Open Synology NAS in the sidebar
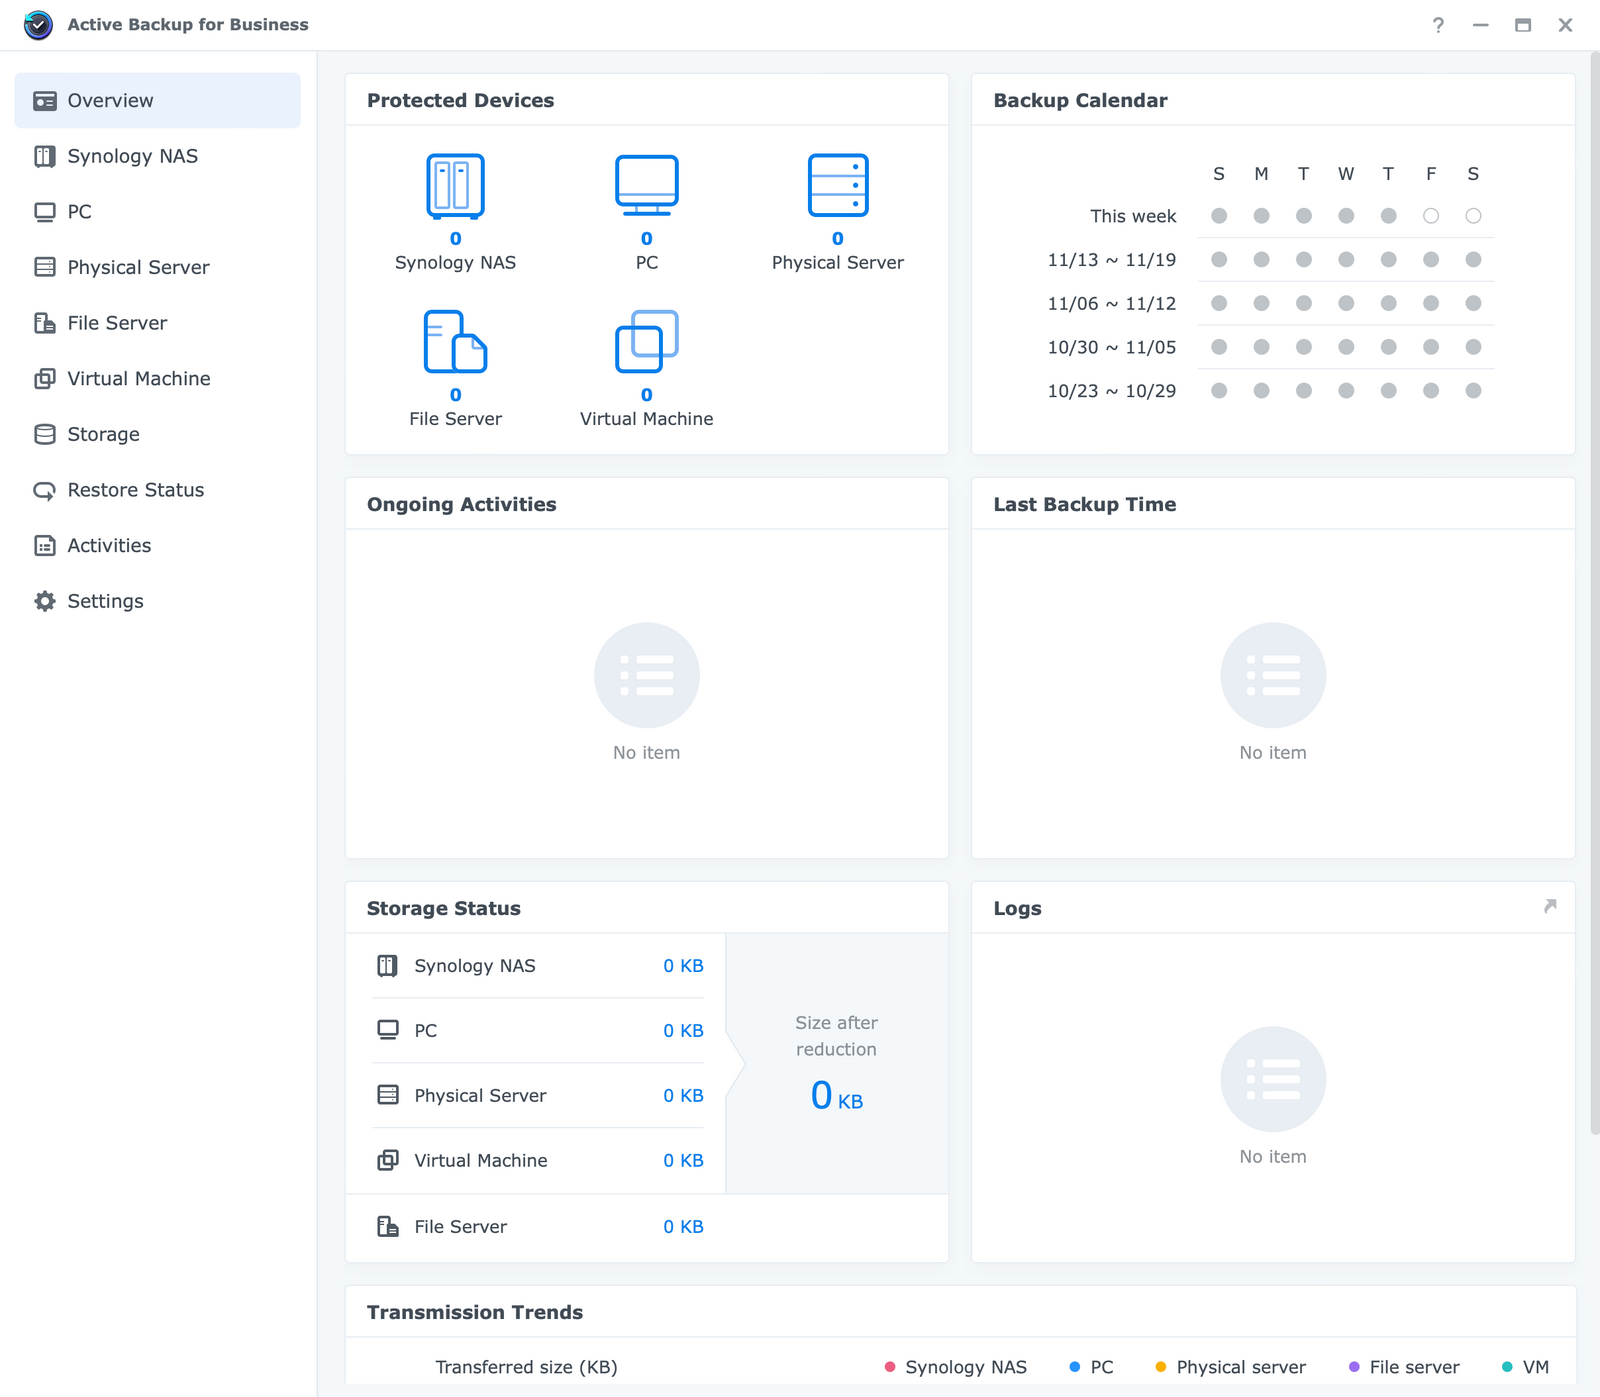The image size is (1600, 1397). (157, 156)
